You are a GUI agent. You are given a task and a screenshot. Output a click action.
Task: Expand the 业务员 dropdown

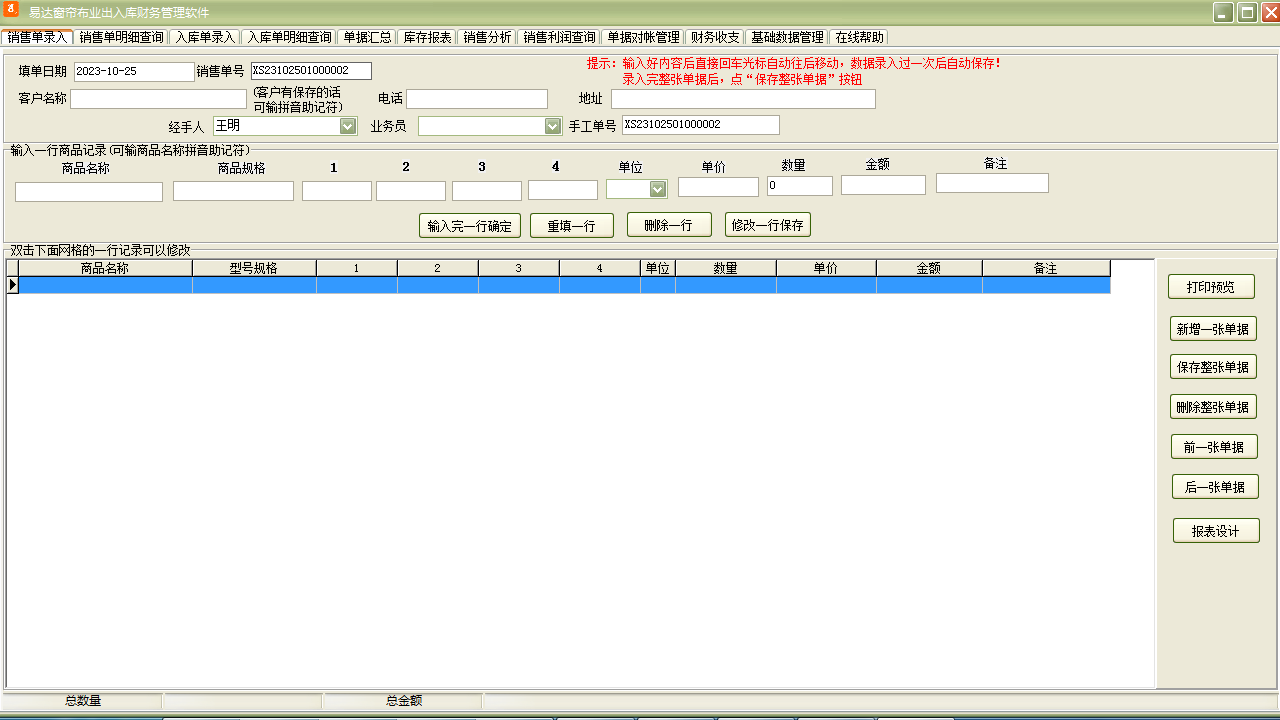point(553,126)
